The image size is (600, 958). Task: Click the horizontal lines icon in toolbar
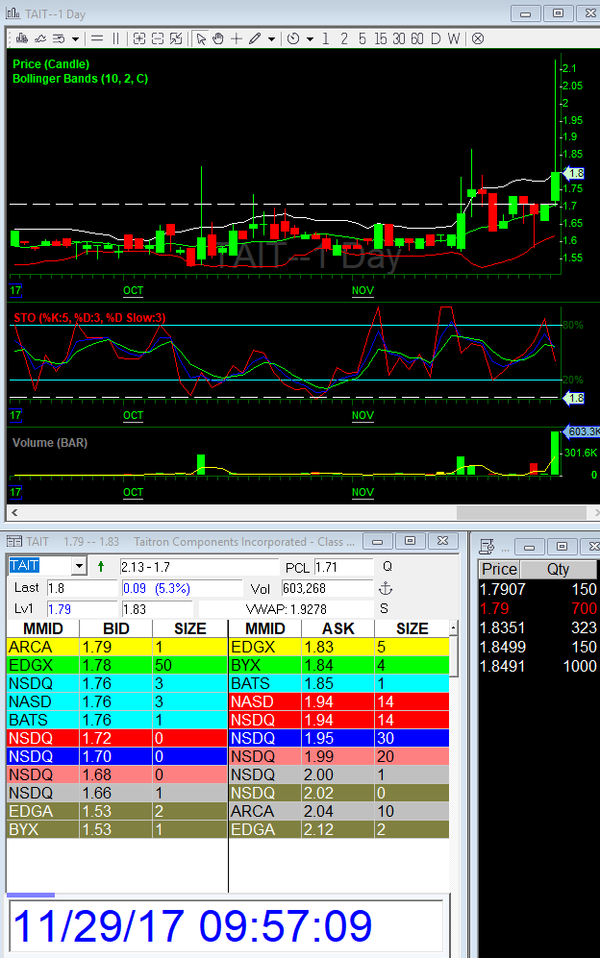click(98, 39)
